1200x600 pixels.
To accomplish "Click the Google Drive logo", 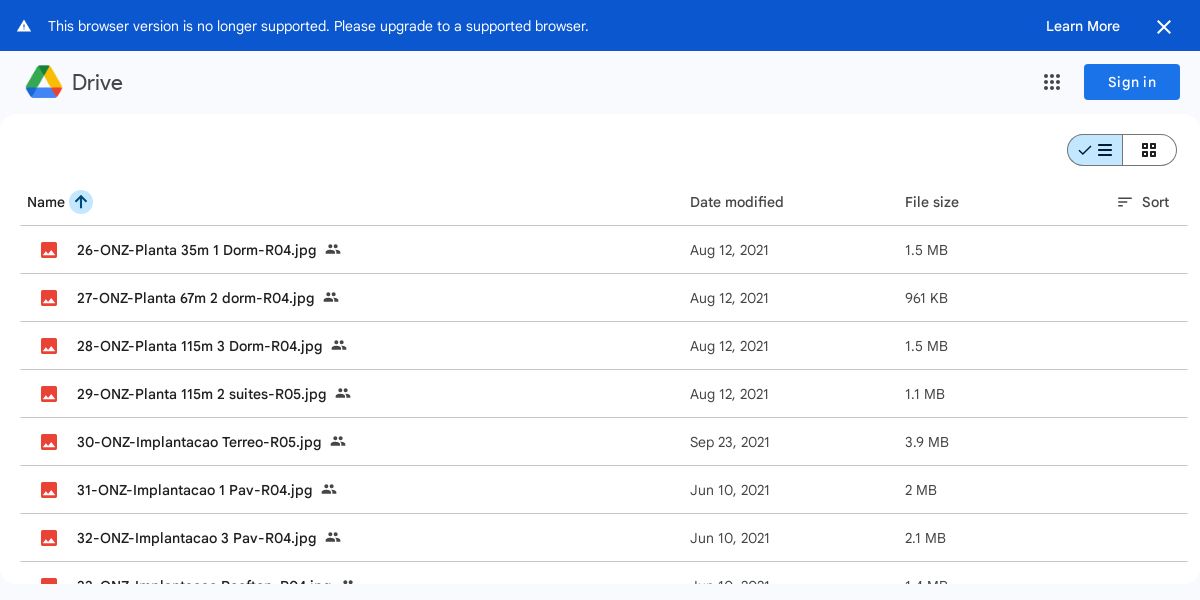I will (44, 82).
